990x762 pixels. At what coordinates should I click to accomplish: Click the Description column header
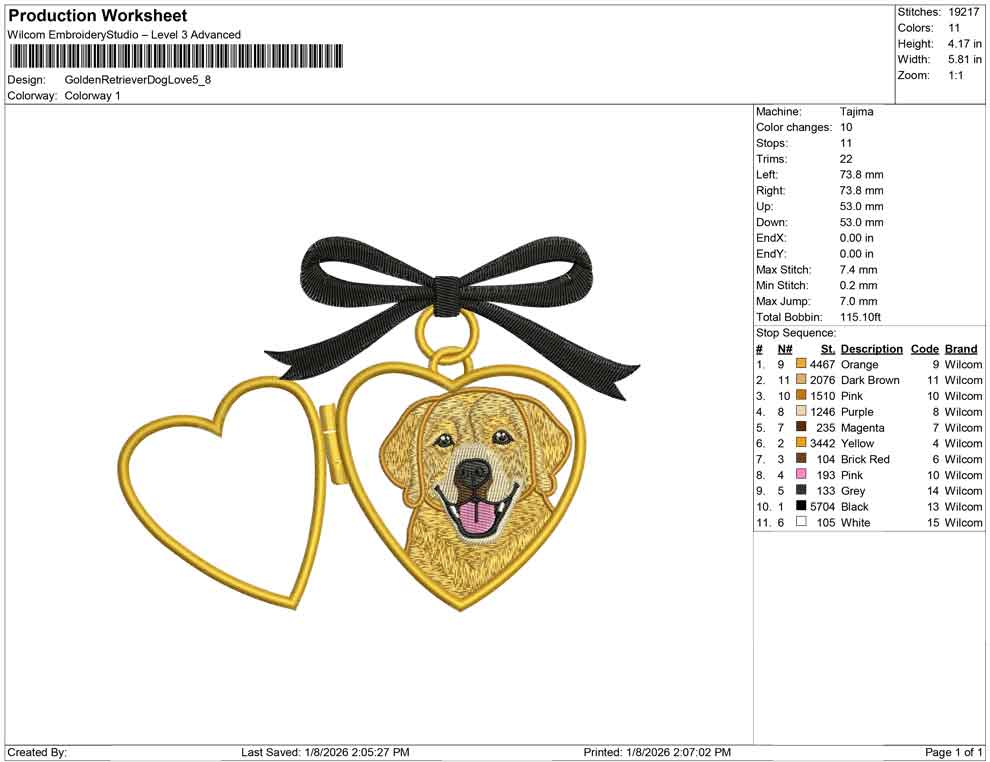coord(871,348)
